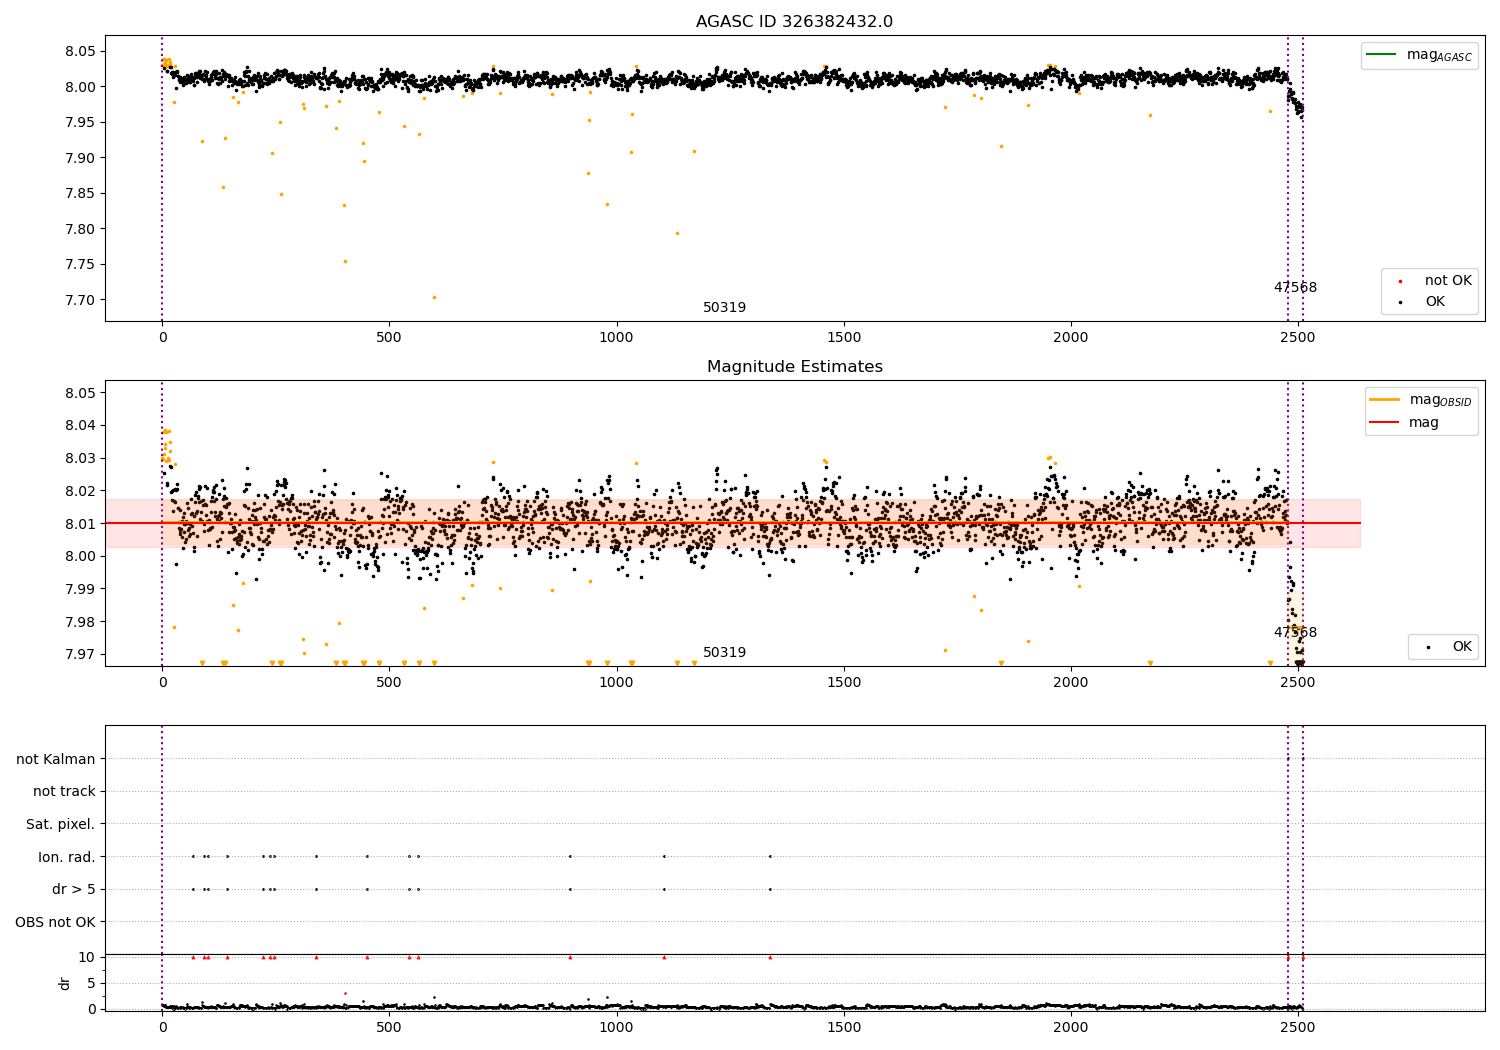The height and width of the screenshot is (1050, 1500).
Task: Click the 'Sat. pixel.' row label
Action: click(x=61, y=824)
